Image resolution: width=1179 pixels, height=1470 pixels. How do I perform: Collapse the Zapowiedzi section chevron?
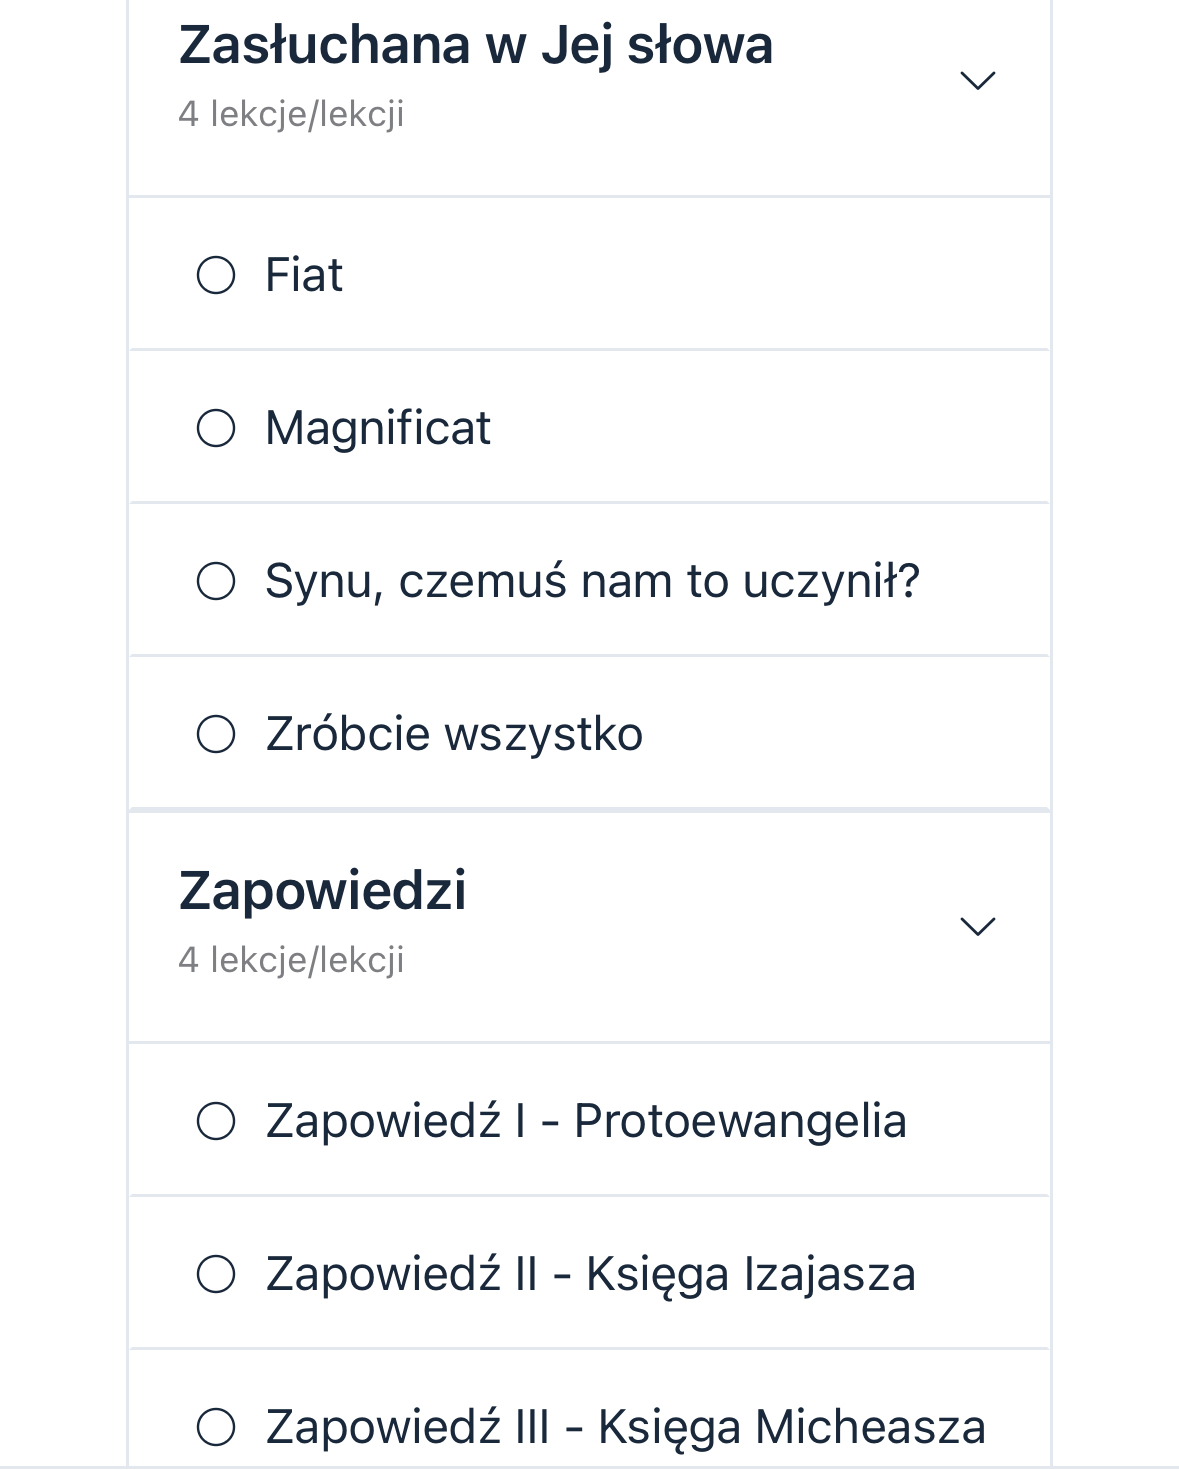[x=977, y=926]
